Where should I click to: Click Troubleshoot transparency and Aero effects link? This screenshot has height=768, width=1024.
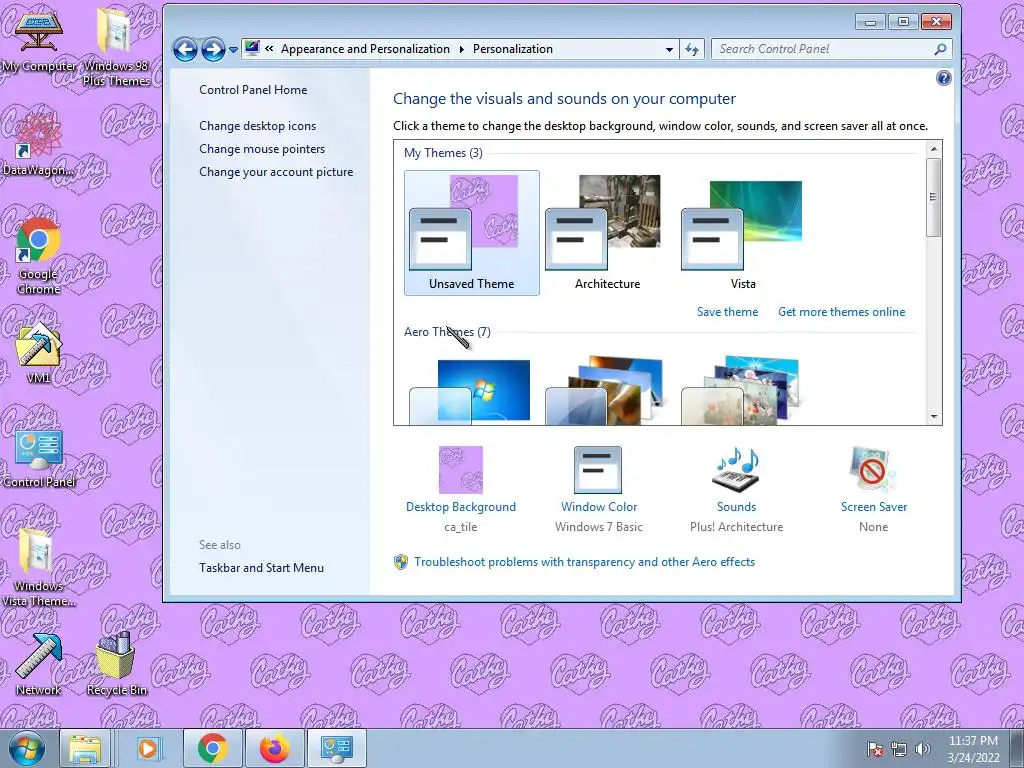pos(584,562)
